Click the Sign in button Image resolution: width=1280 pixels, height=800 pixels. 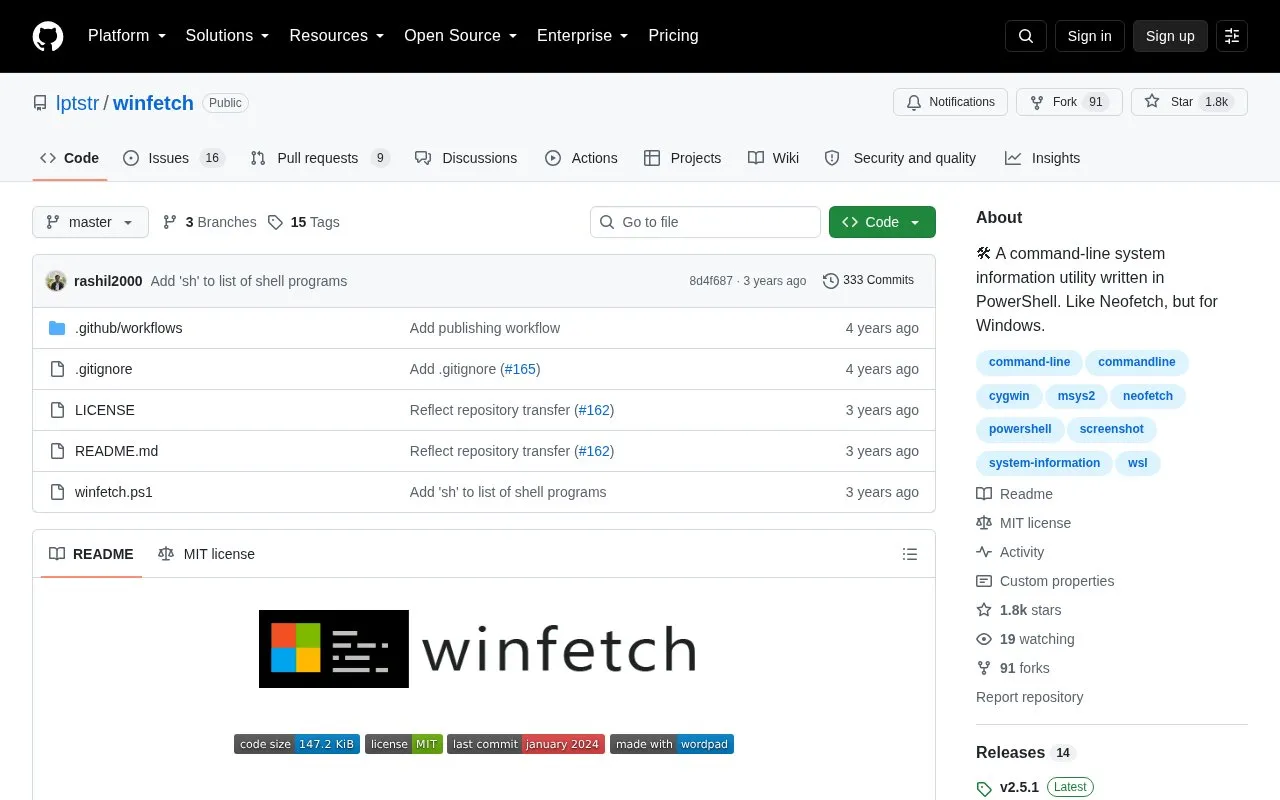(1089, 36)
